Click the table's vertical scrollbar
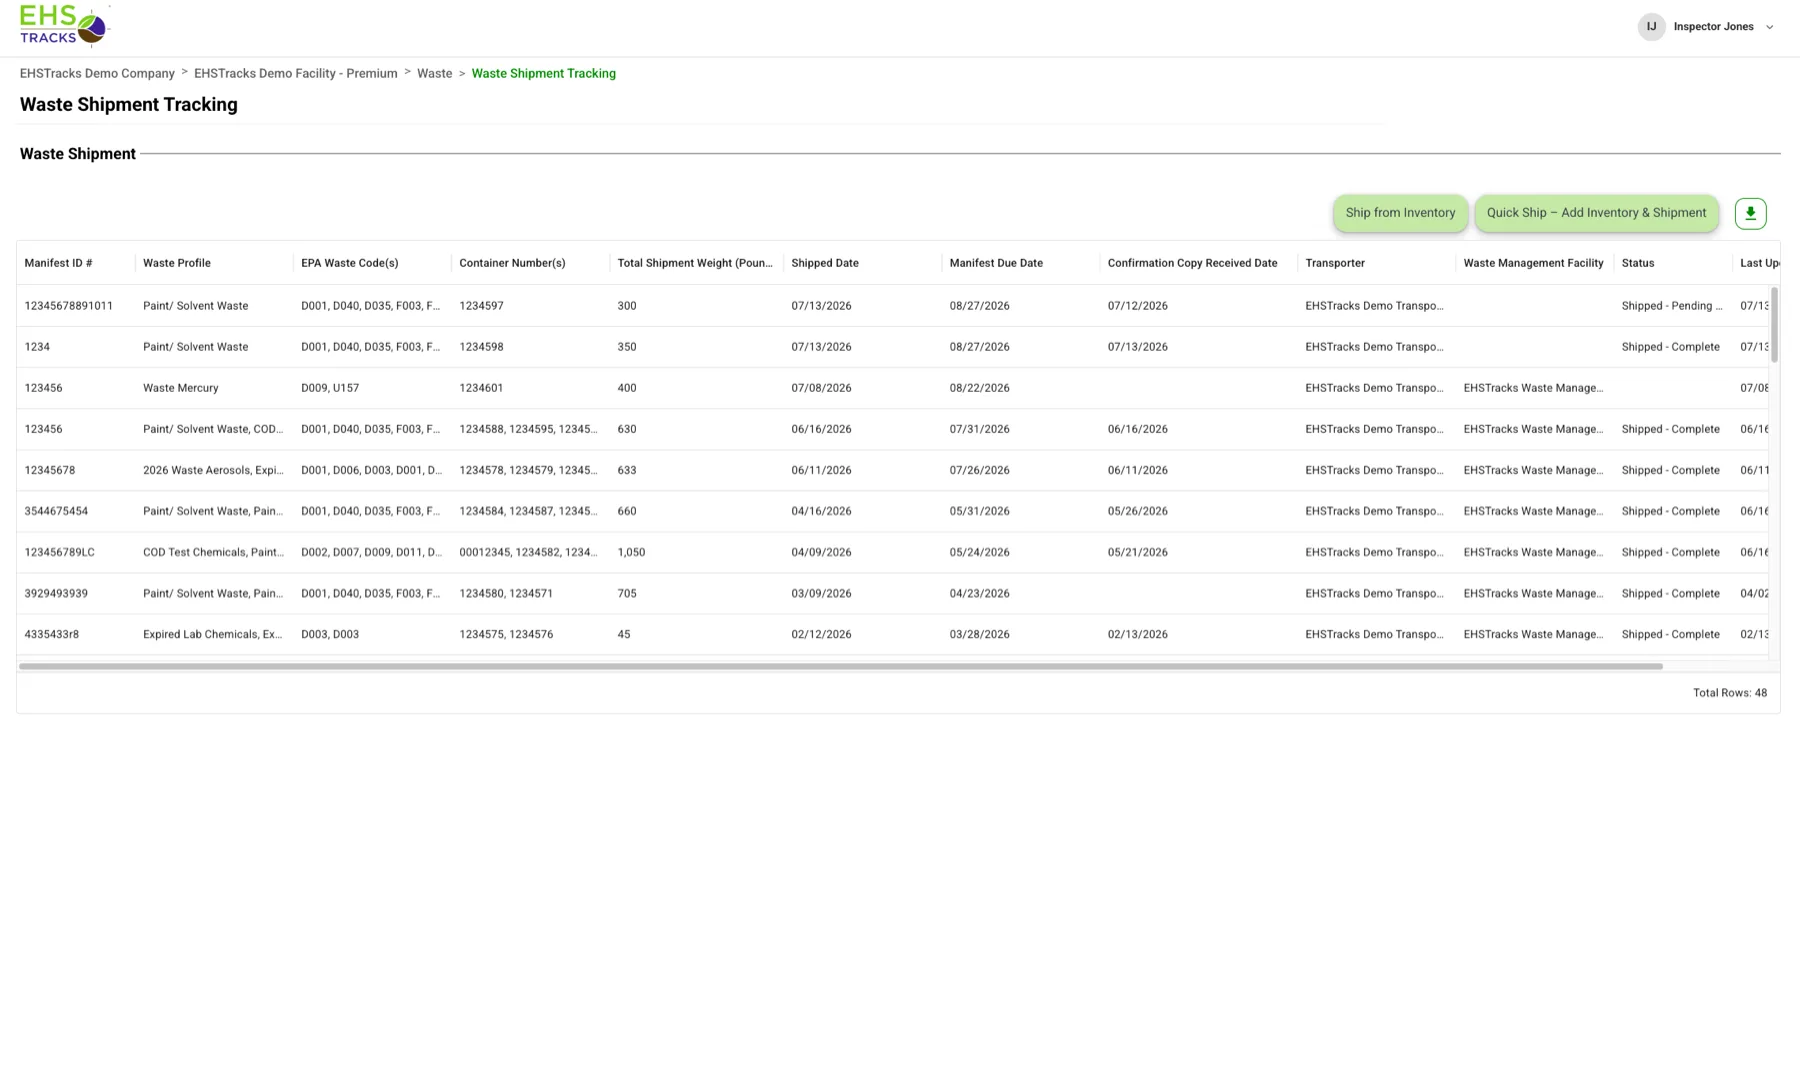Screen dimensions: 1800x1089 pyautogui.click(x=1774, y=324)
